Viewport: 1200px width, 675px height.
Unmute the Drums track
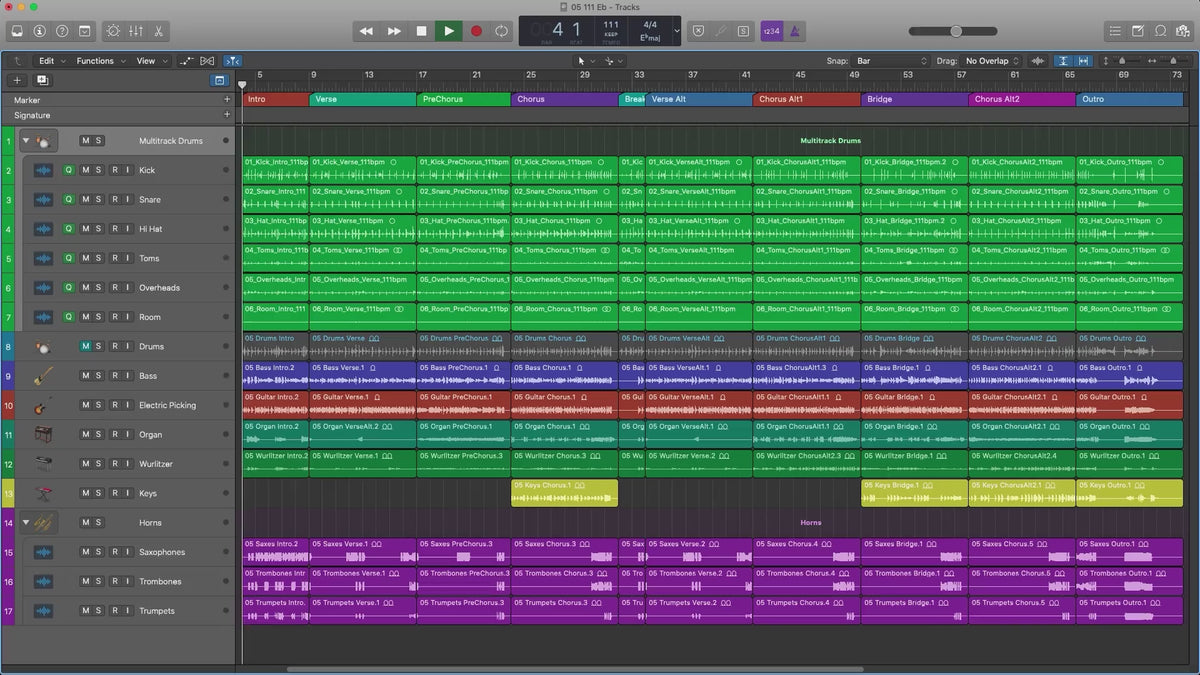point(85,346)
